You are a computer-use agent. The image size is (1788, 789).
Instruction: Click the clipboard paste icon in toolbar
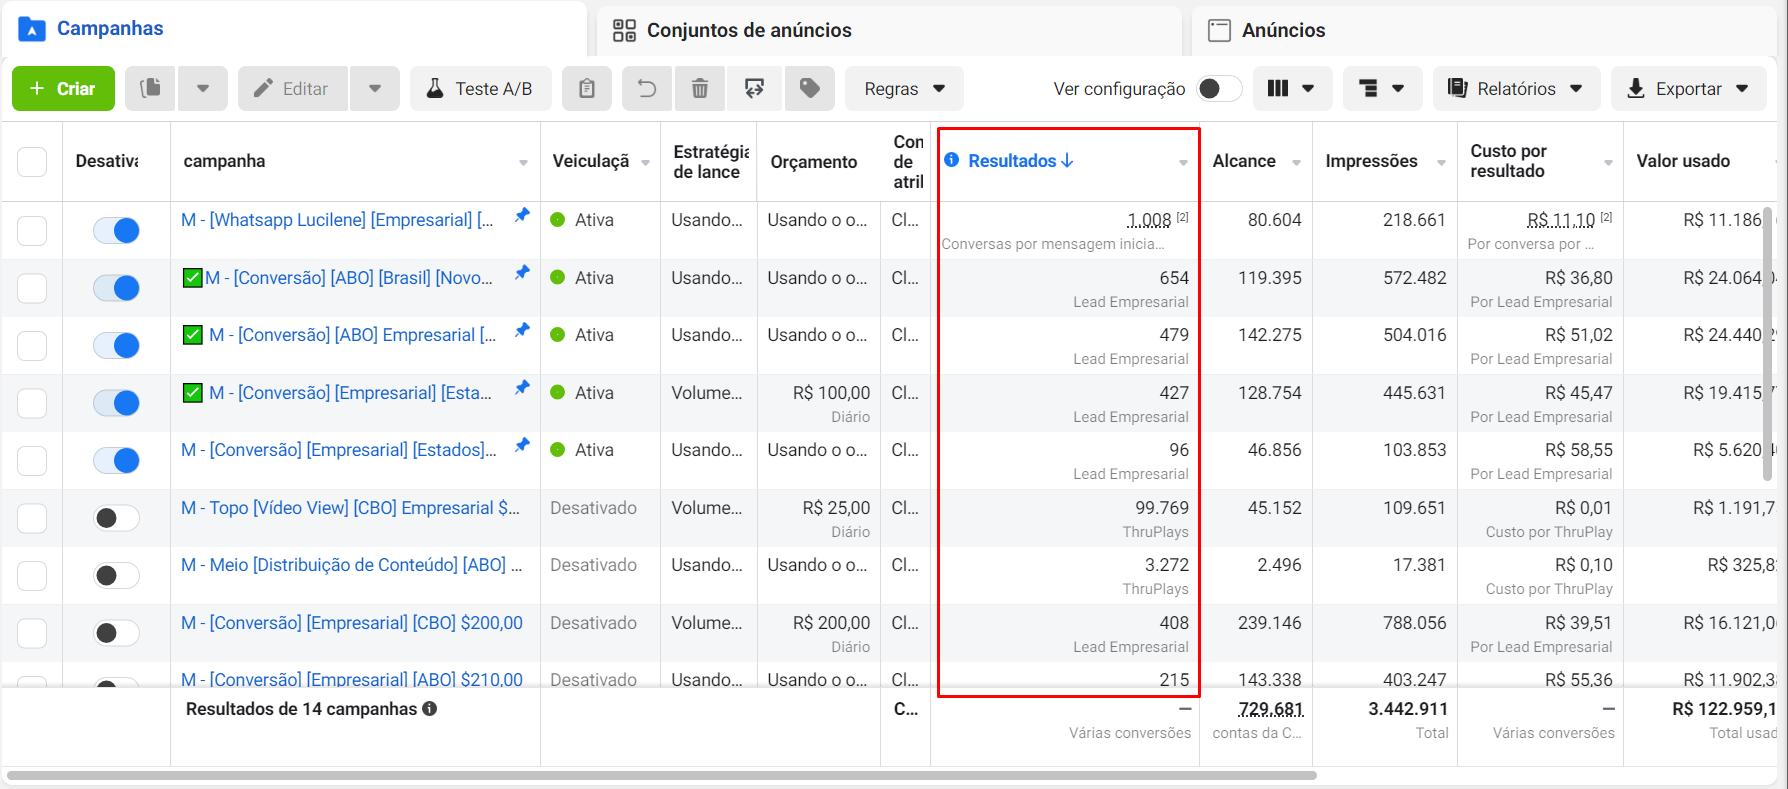pyautogui.click(x=587, y=88)
